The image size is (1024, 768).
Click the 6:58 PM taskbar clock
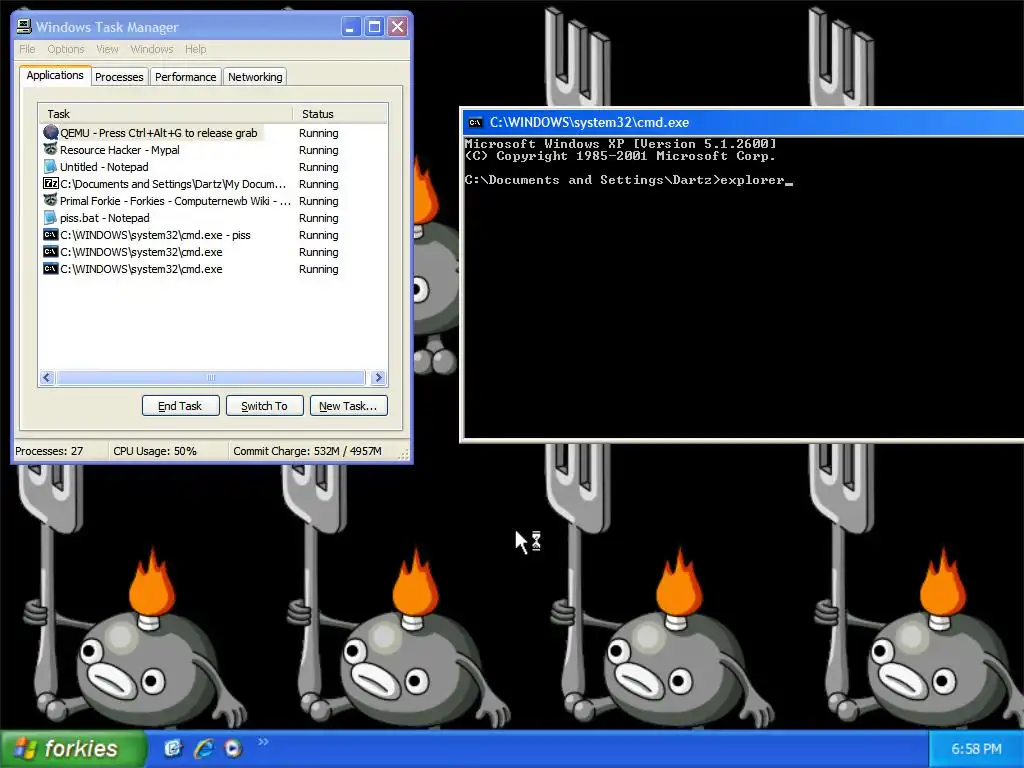coord(976,749)
